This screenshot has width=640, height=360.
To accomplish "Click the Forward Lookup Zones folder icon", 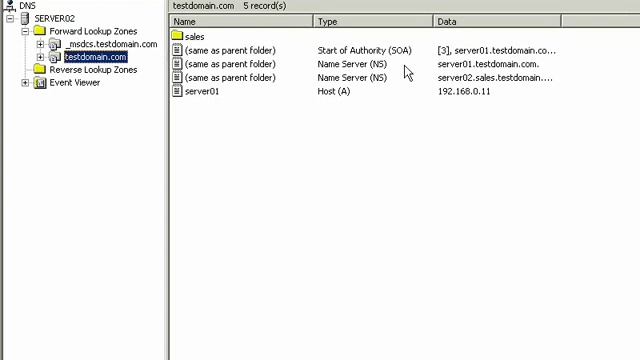I will tap(40, 31).
